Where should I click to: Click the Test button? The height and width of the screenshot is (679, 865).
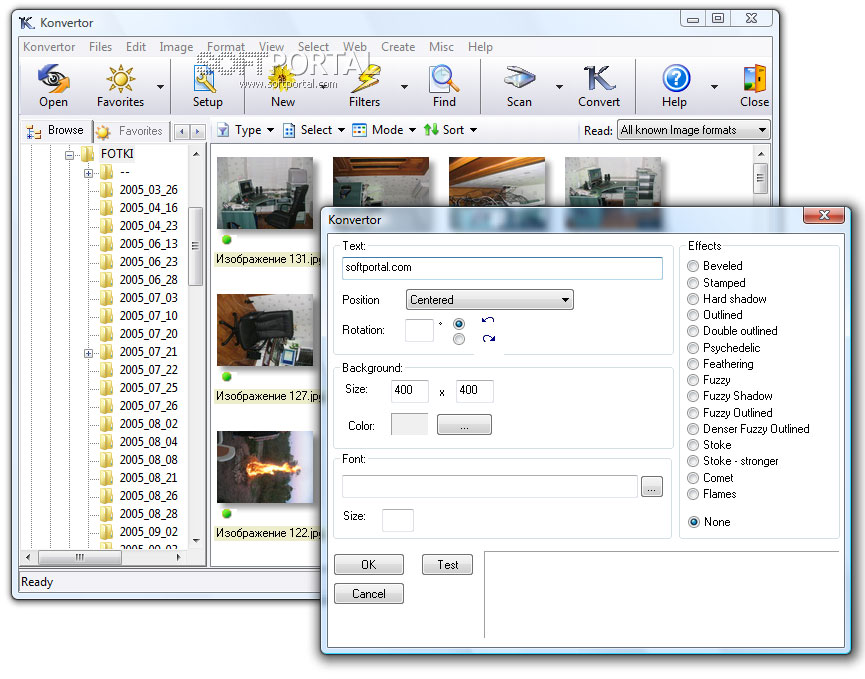click(447, 564)
